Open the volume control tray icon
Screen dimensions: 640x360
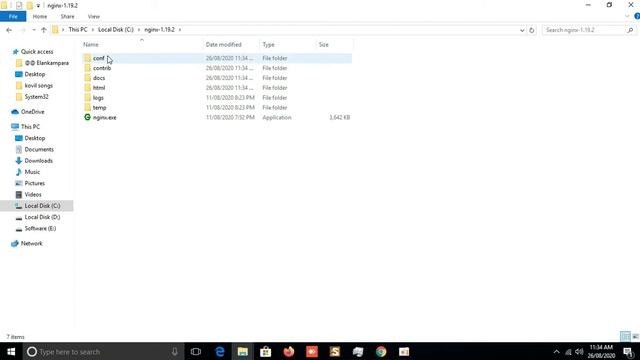pyautogui.click(x=579, y=351)
